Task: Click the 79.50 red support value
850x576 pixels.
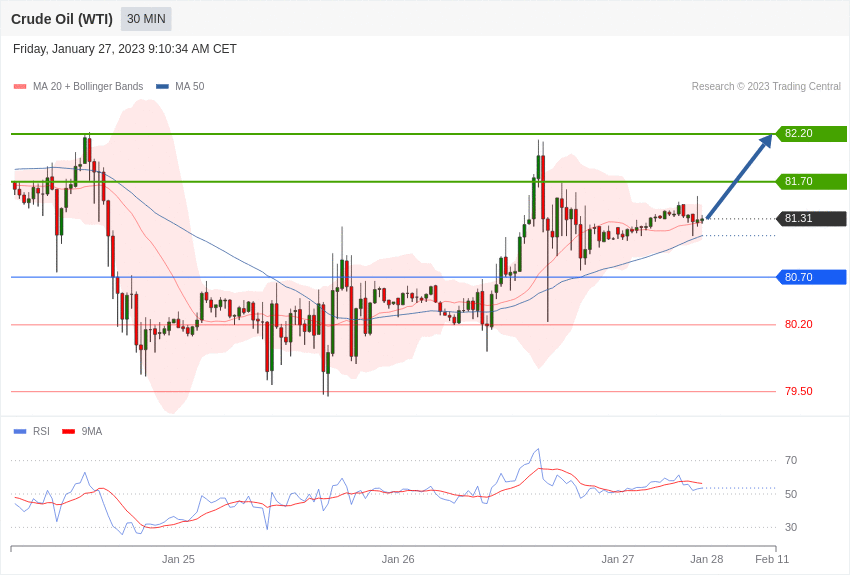Action: pos(799,391)
